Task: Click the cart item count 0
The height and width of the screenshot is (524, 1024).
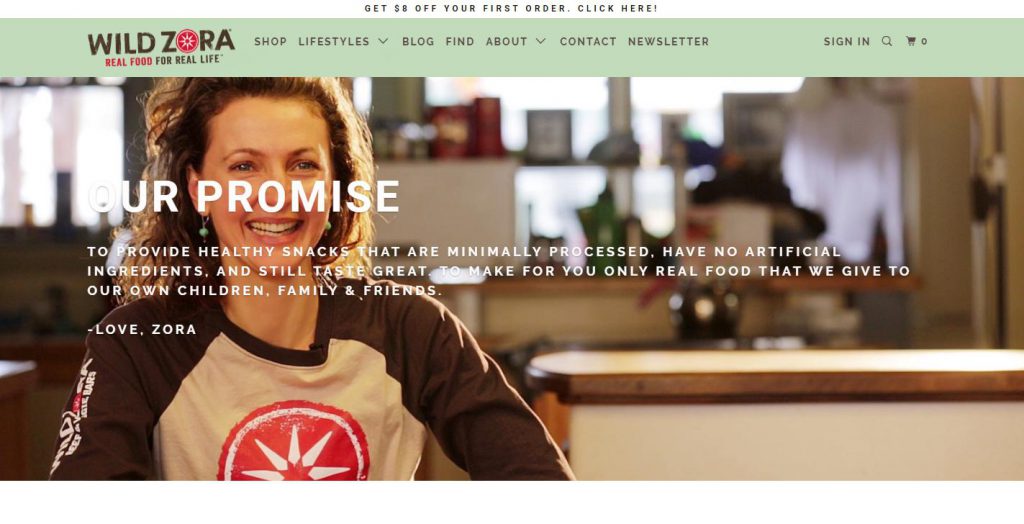Action: click(924, 41)
